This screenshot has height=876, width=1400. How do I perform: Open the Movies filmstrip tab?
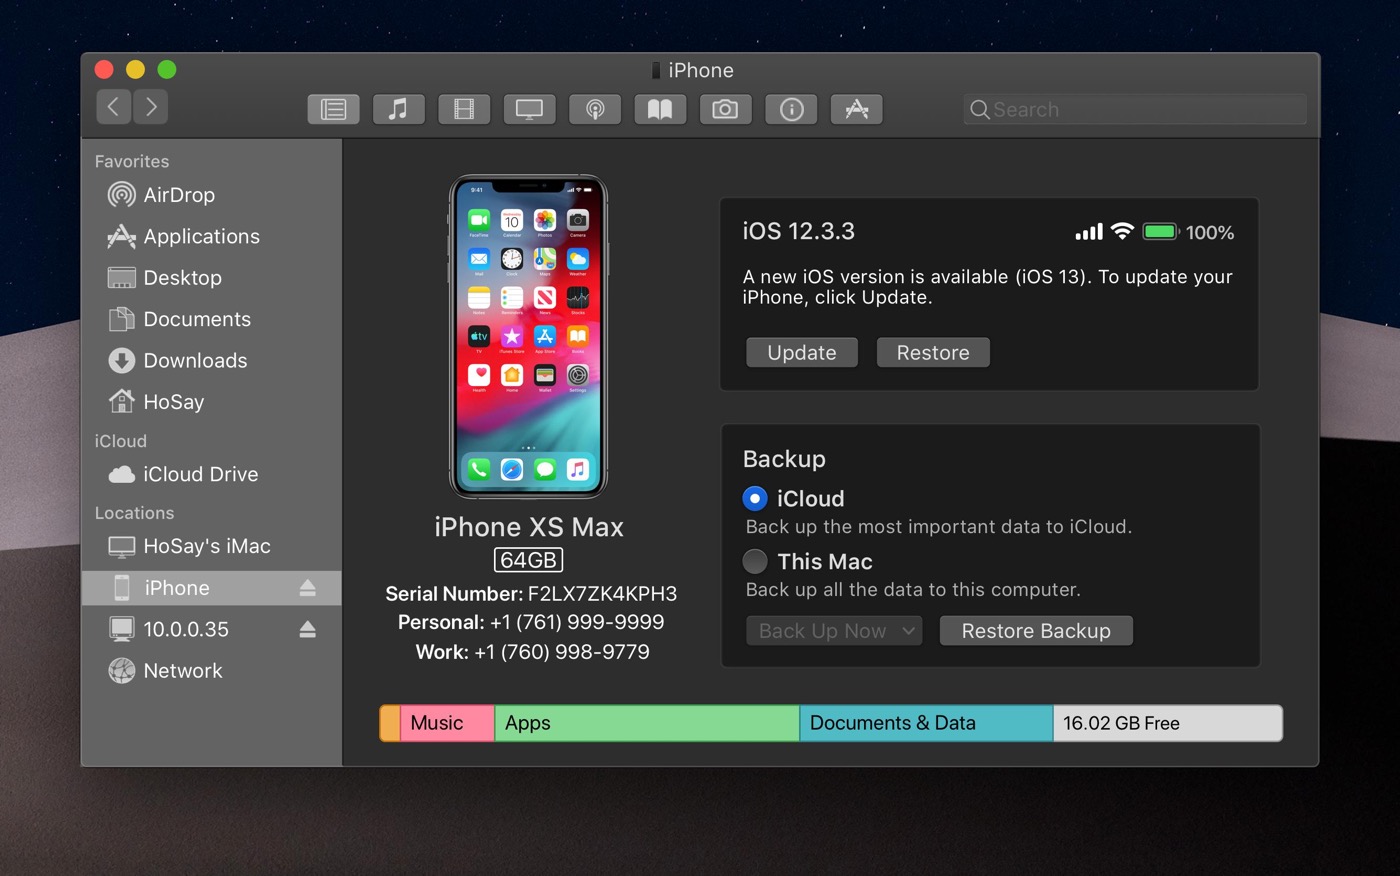point(464,109)
